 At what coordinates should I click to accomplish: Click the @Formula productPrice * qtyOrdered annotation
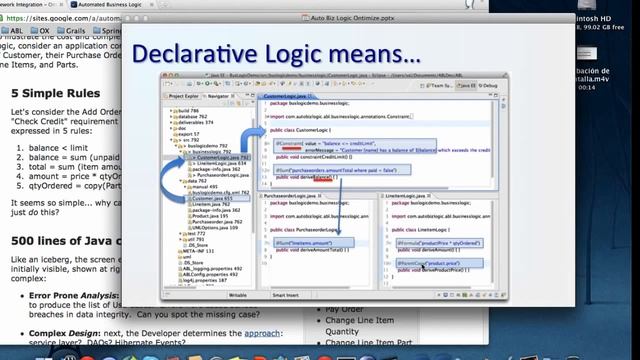tap(439, 243)
